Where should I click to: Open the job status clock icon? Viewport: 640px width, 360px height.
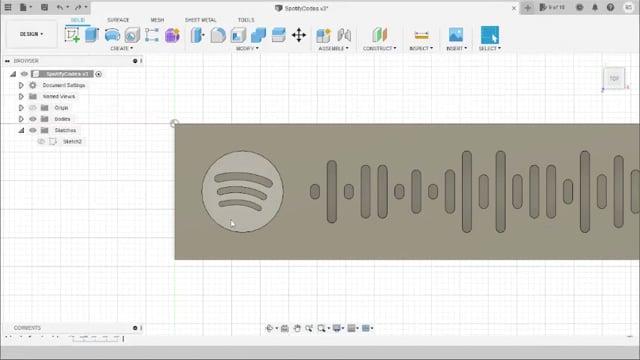(580, 7)
